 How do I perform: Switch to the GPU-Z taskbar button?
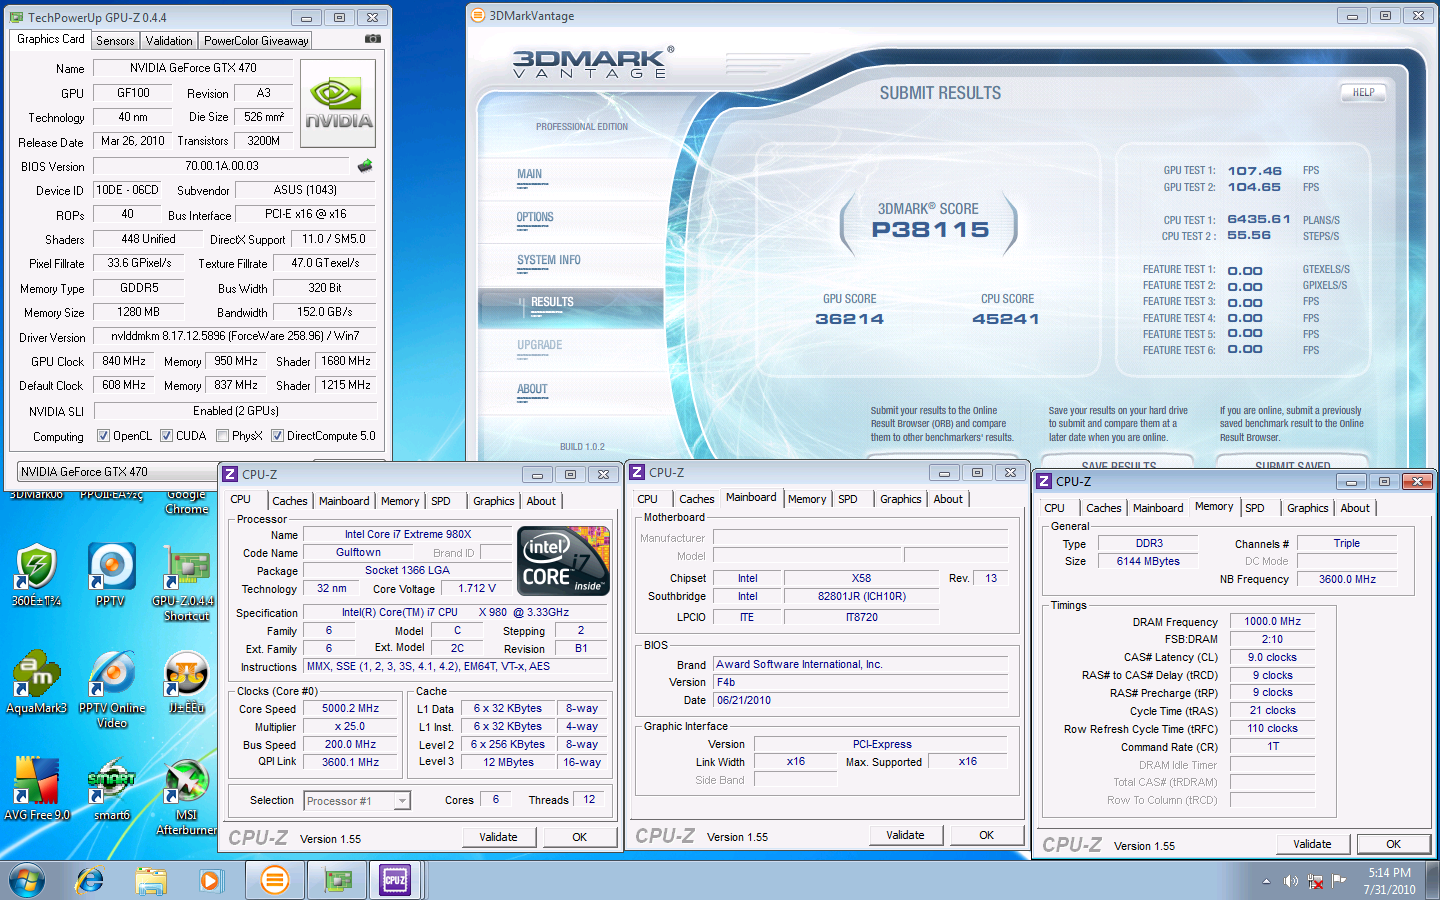[338, 880]
